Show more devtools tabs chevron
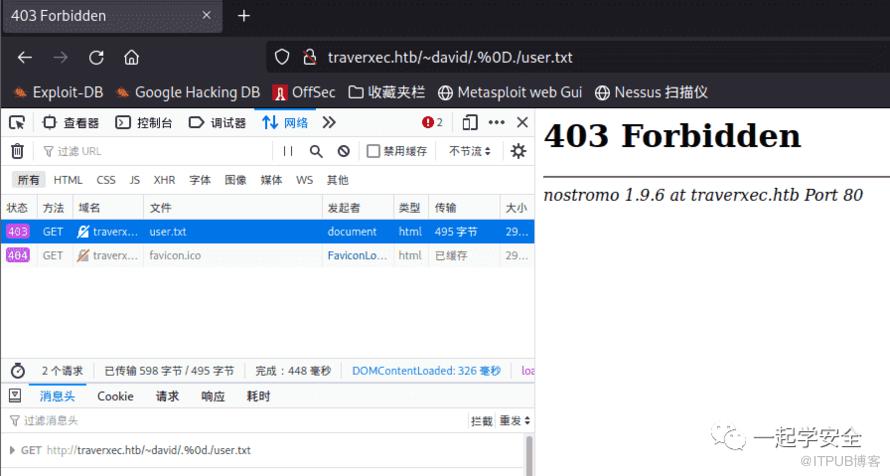Screen dimensions: 890x476 (329, 123)
